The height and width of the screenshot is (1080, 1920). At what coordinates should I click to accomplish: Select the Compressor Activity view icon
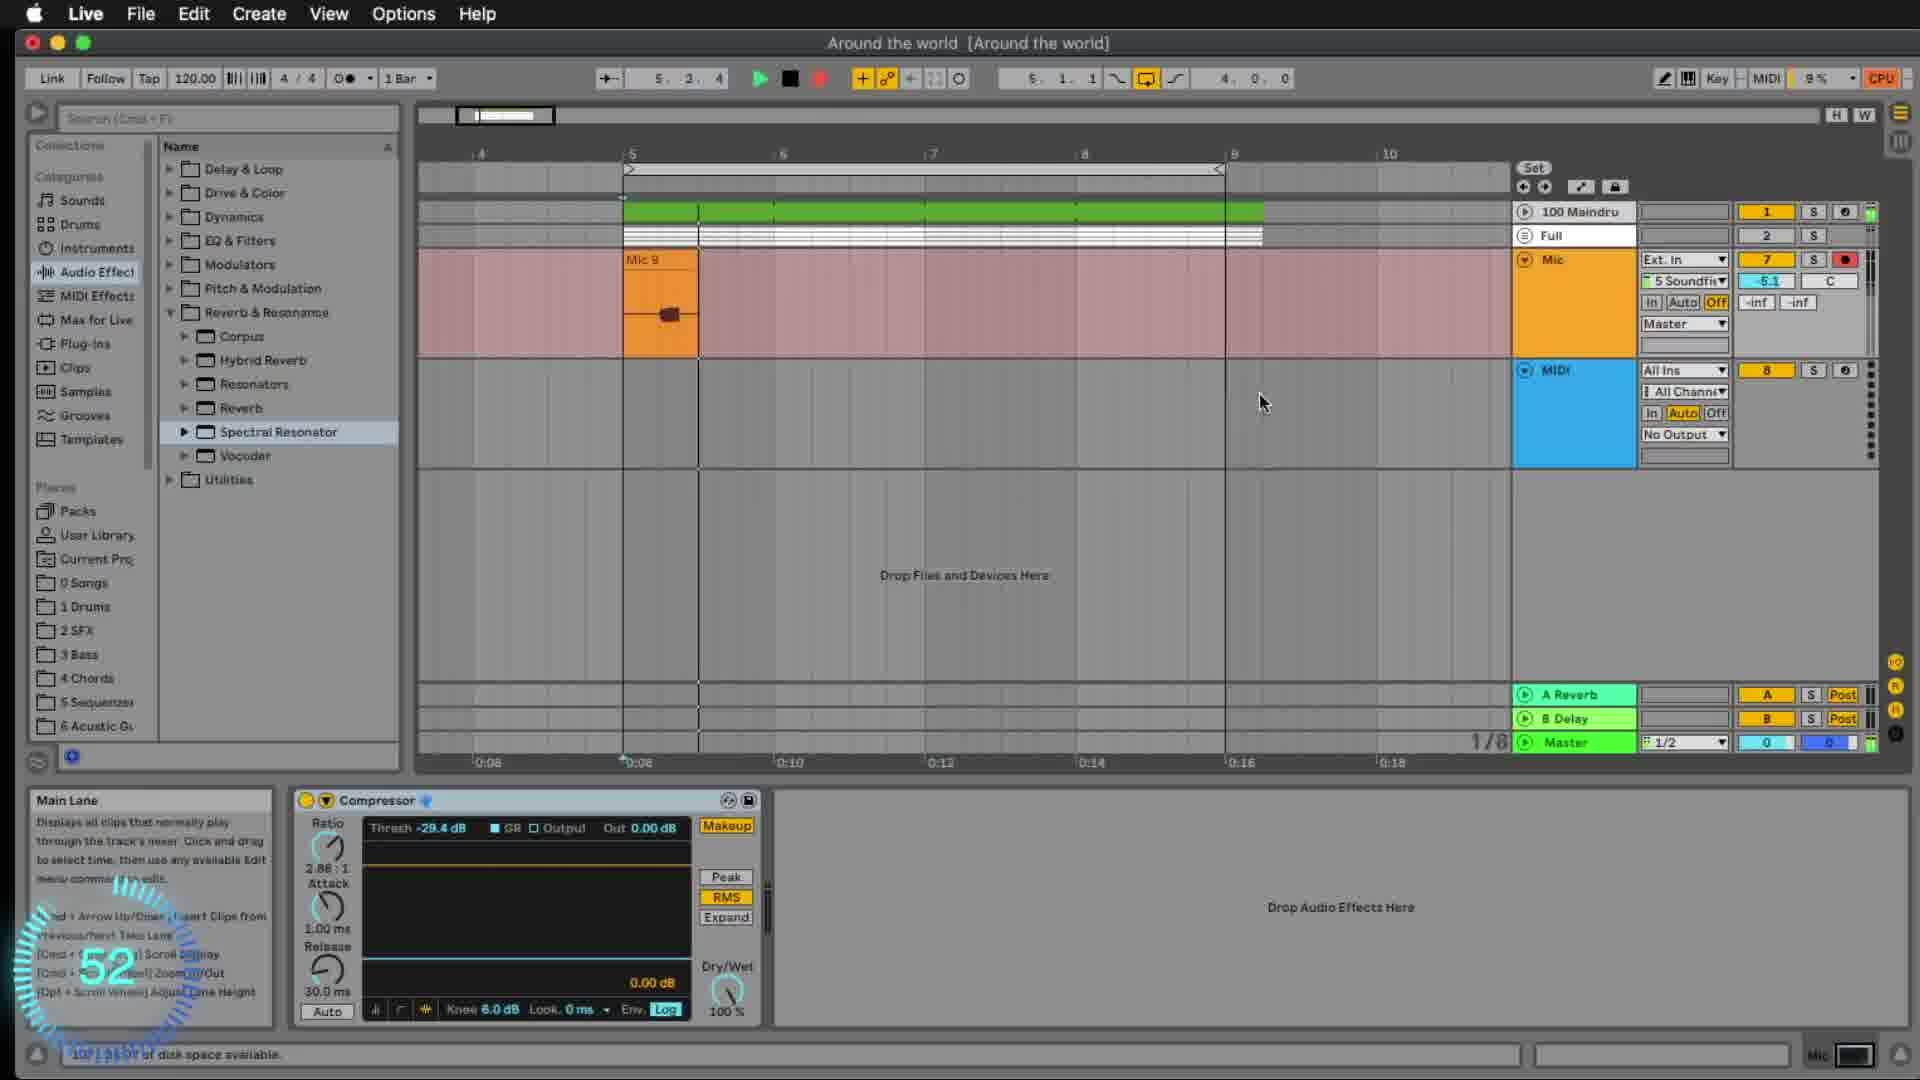425,1010
